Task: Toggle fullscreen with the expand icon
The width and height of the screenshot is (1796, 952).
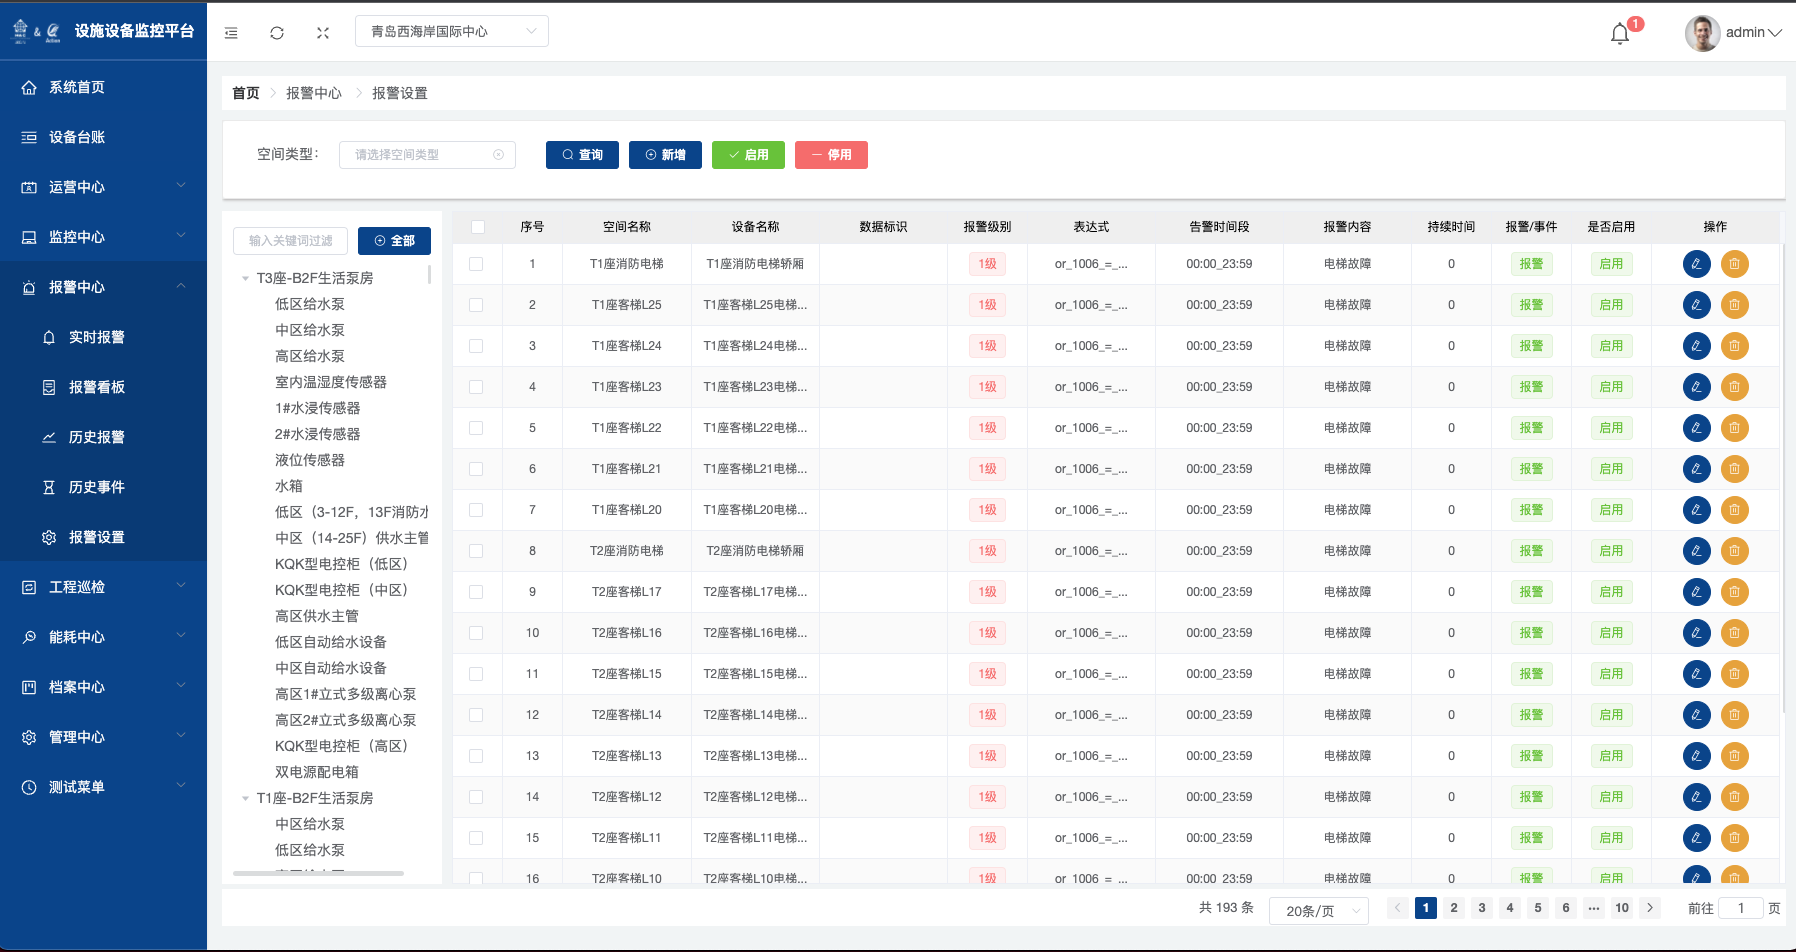Action: 323,33
